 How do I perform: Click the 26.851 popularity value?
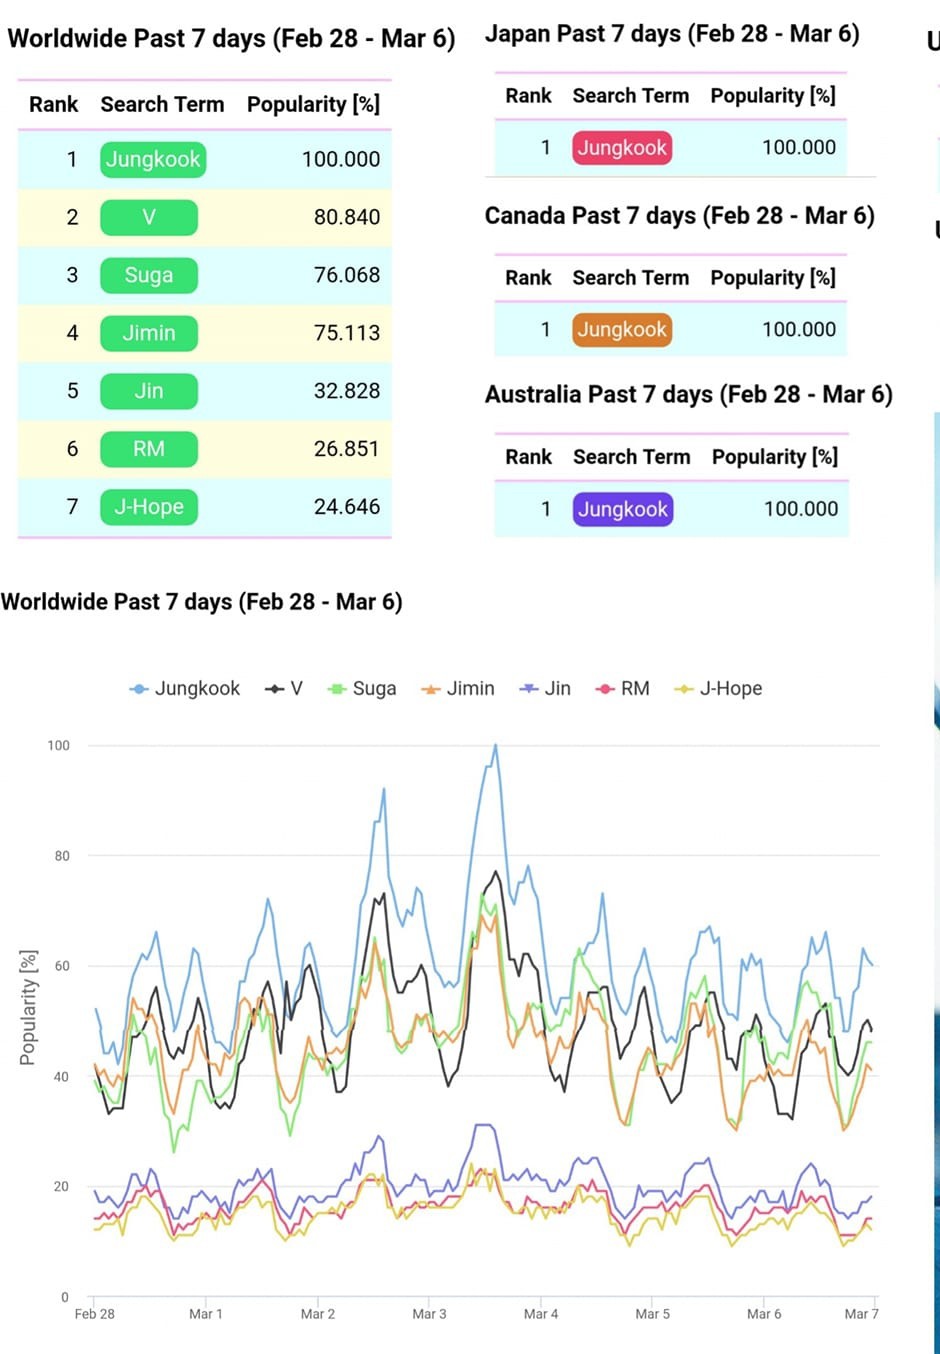(347, 449)
